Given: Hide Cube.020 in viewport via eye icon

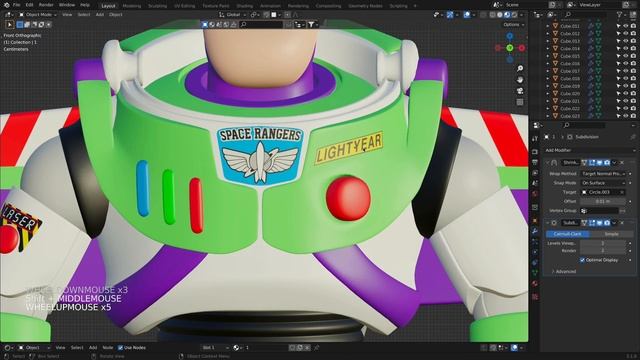Looking at the screenshot, I should tap(626, 93).
